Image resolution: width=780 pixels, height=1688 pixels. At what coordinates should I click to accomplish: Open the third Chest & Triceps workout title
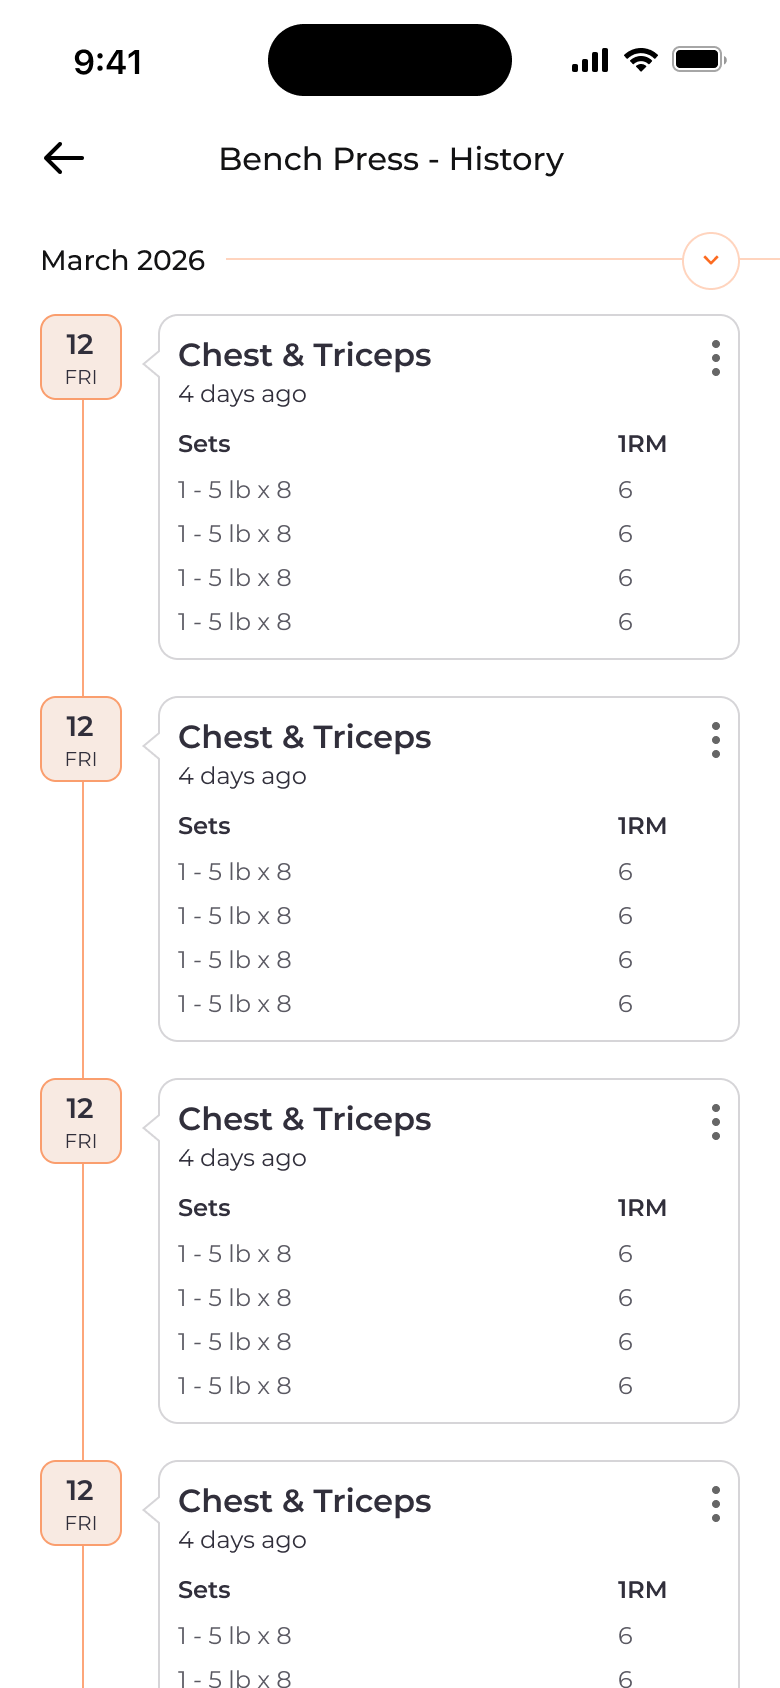305,1119
